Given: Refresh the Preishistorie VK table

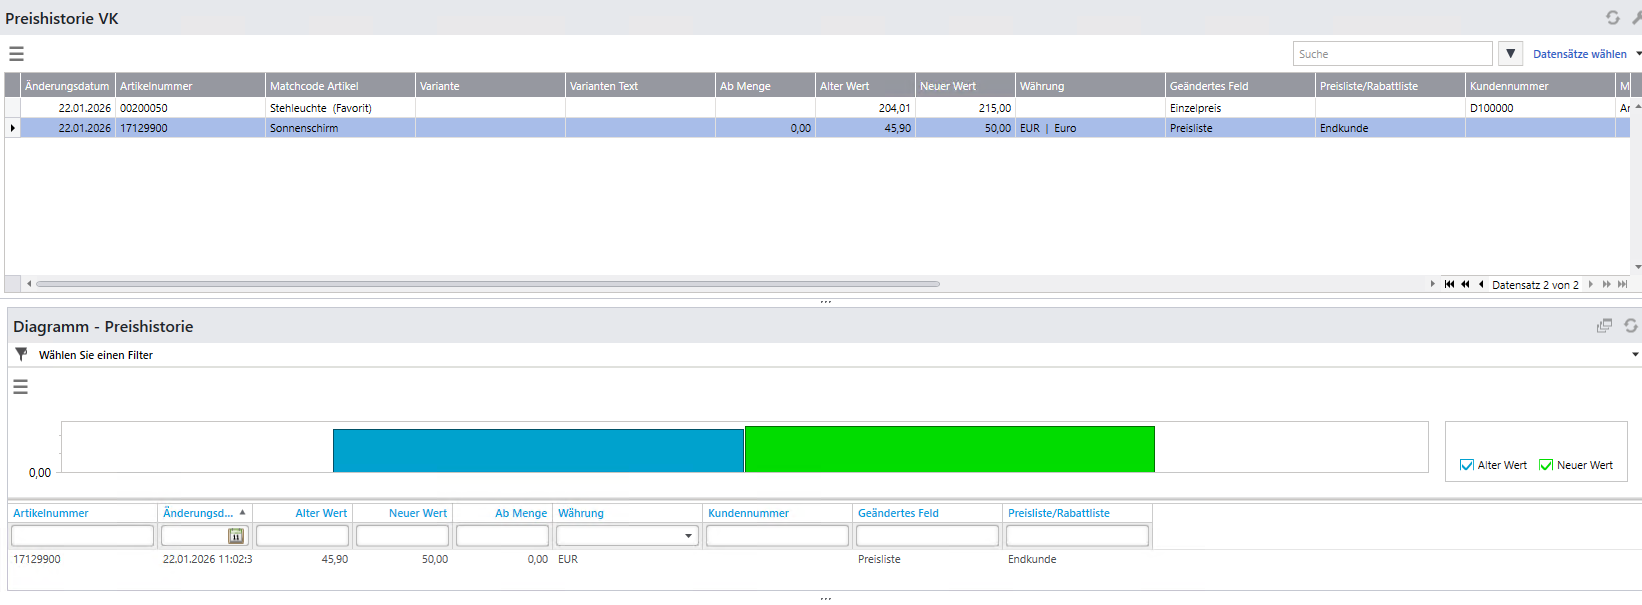Looking at the screenshot, I should coord(1612,18).
